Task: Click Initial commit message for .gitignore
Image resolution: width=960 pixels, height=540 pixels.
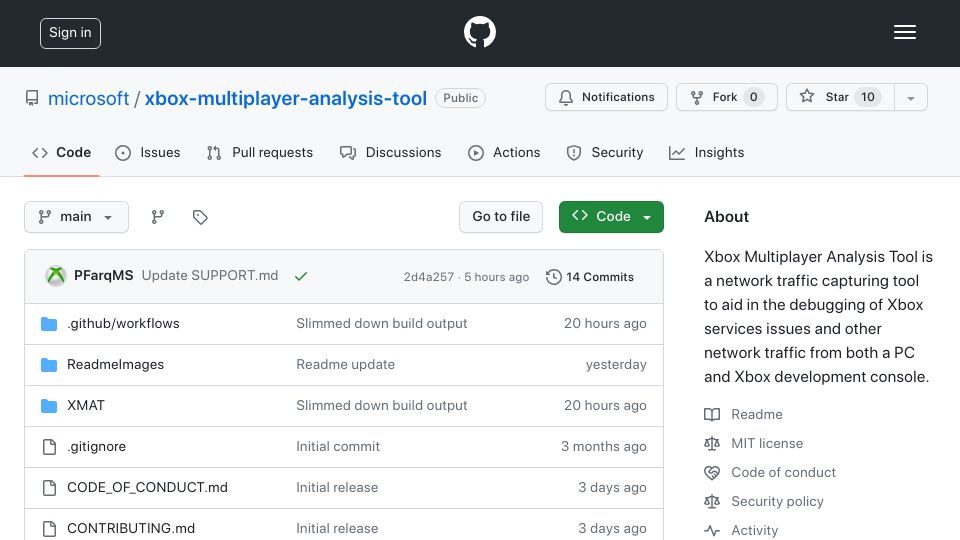Action: (x=338, y=446)
